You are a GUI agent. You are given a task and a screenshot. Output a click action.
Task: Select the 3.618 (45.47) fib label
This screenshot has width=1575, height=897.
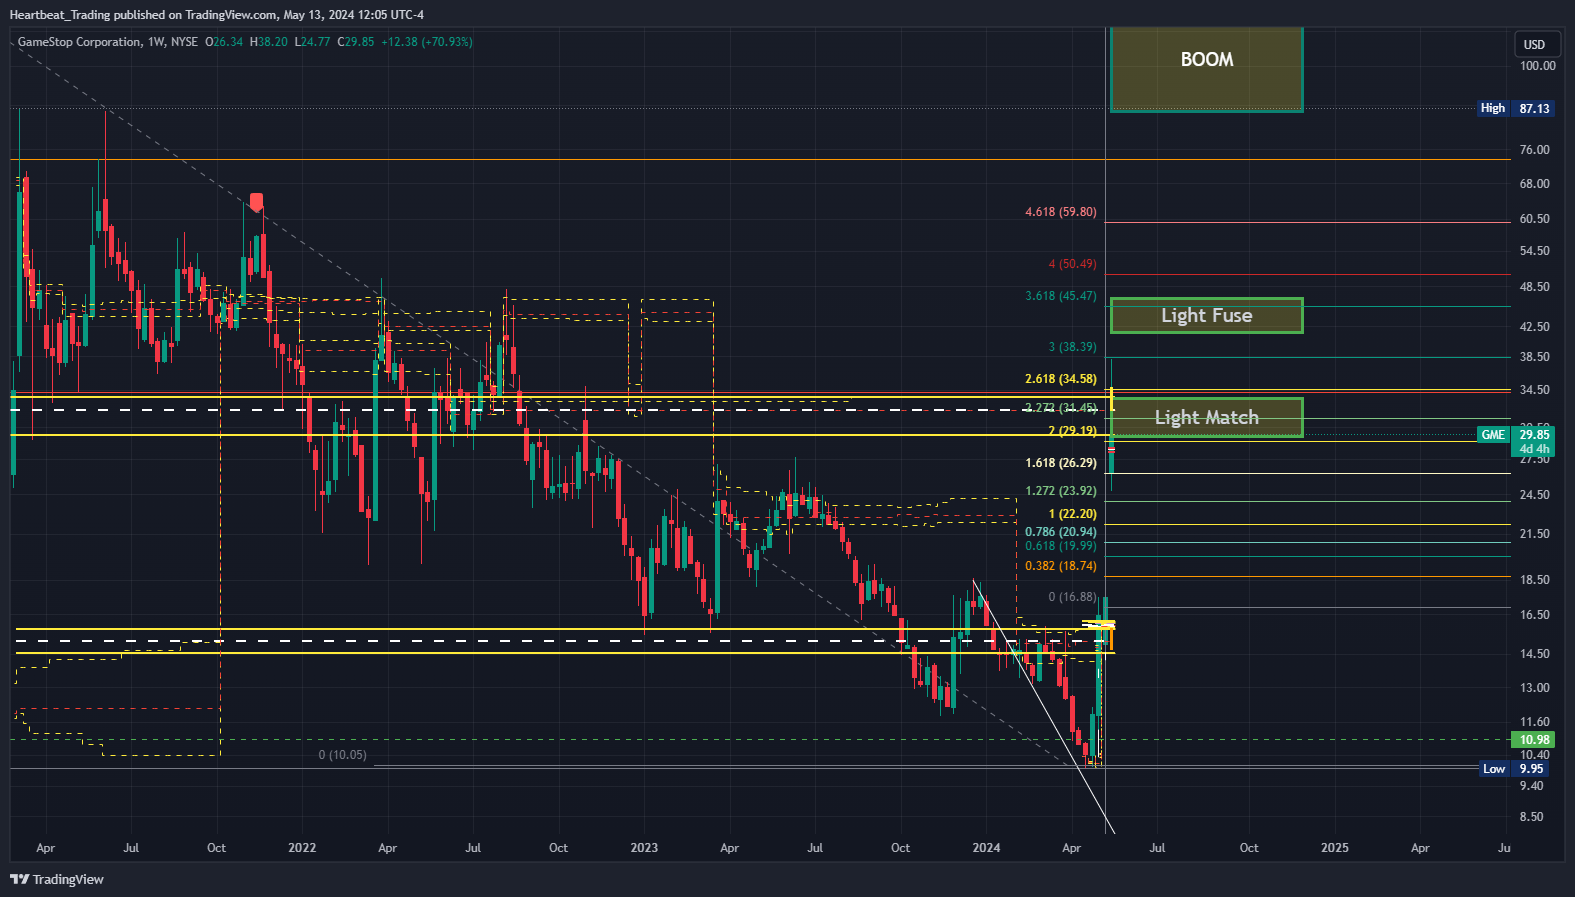coord(1060,296)
